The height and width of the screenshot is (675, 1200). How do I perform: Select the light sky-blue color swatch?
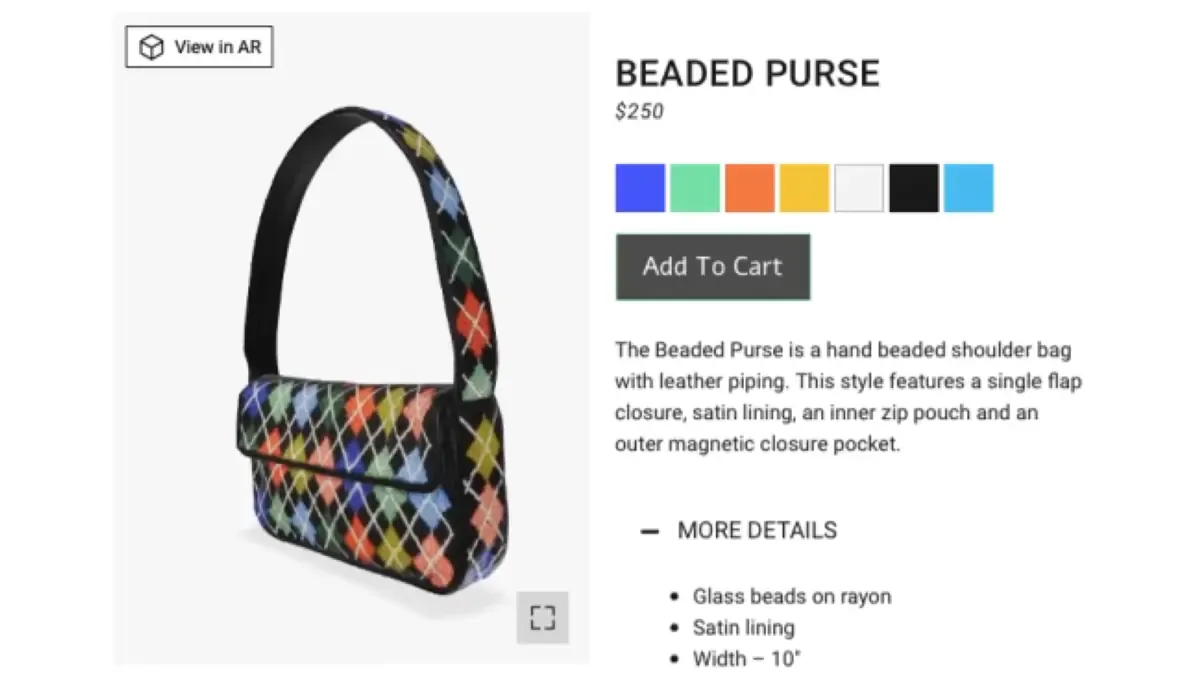tap(968, 188)
